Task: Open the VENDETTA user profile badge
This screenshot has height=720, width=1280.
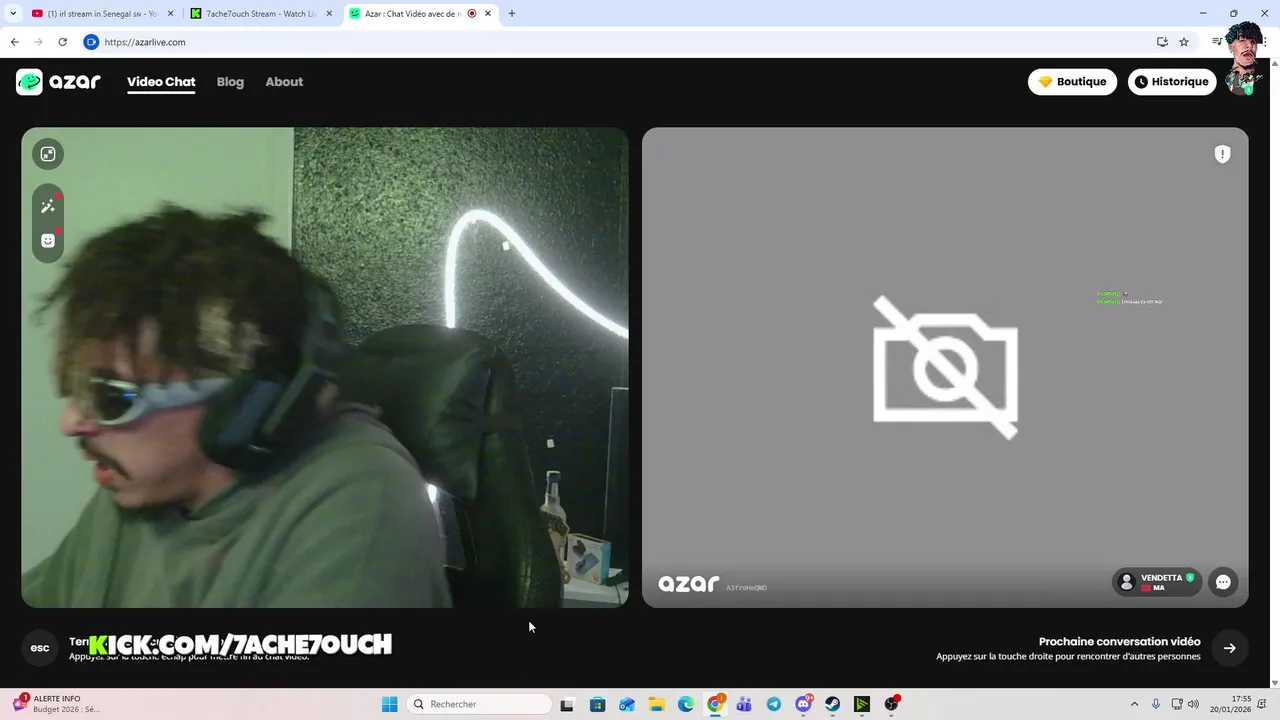Action: pos(1157,582)
